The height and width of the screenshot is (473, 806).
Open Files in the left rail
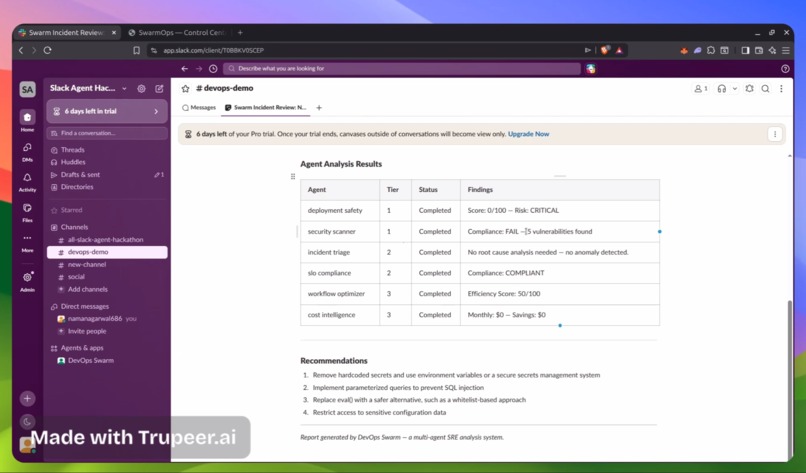[27, 208]
